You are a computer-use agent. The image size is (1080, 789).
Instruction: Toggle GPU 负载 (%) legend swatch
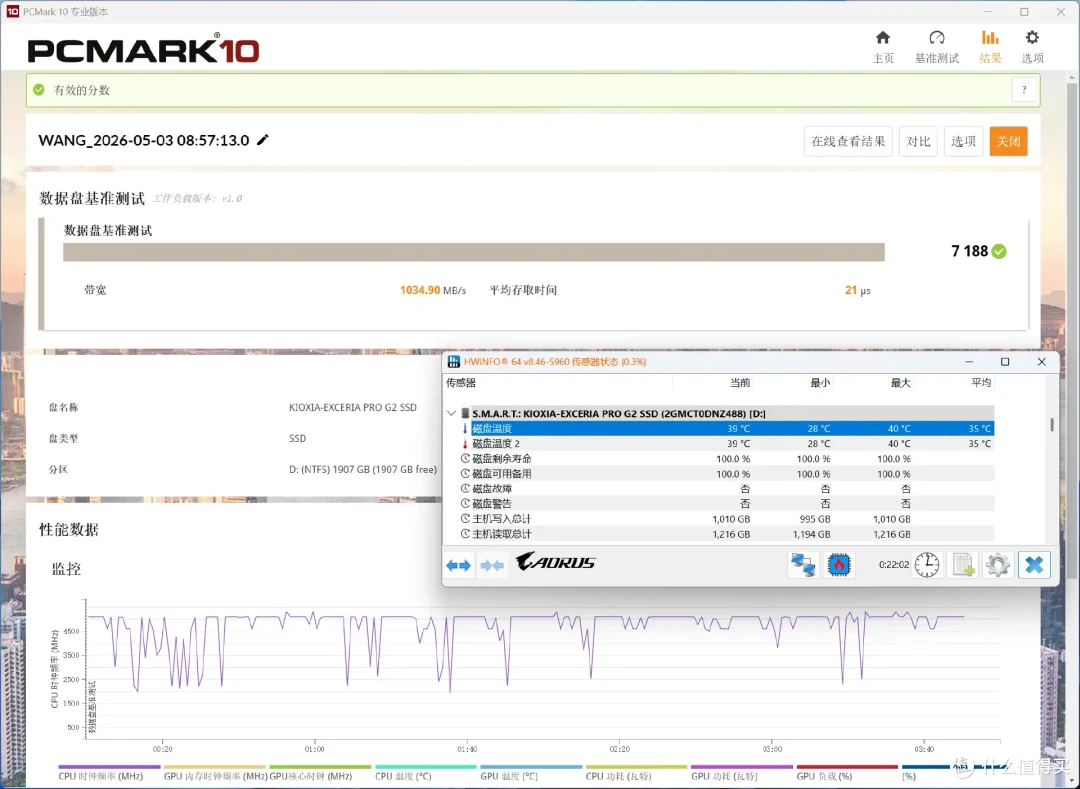(847, 766)
